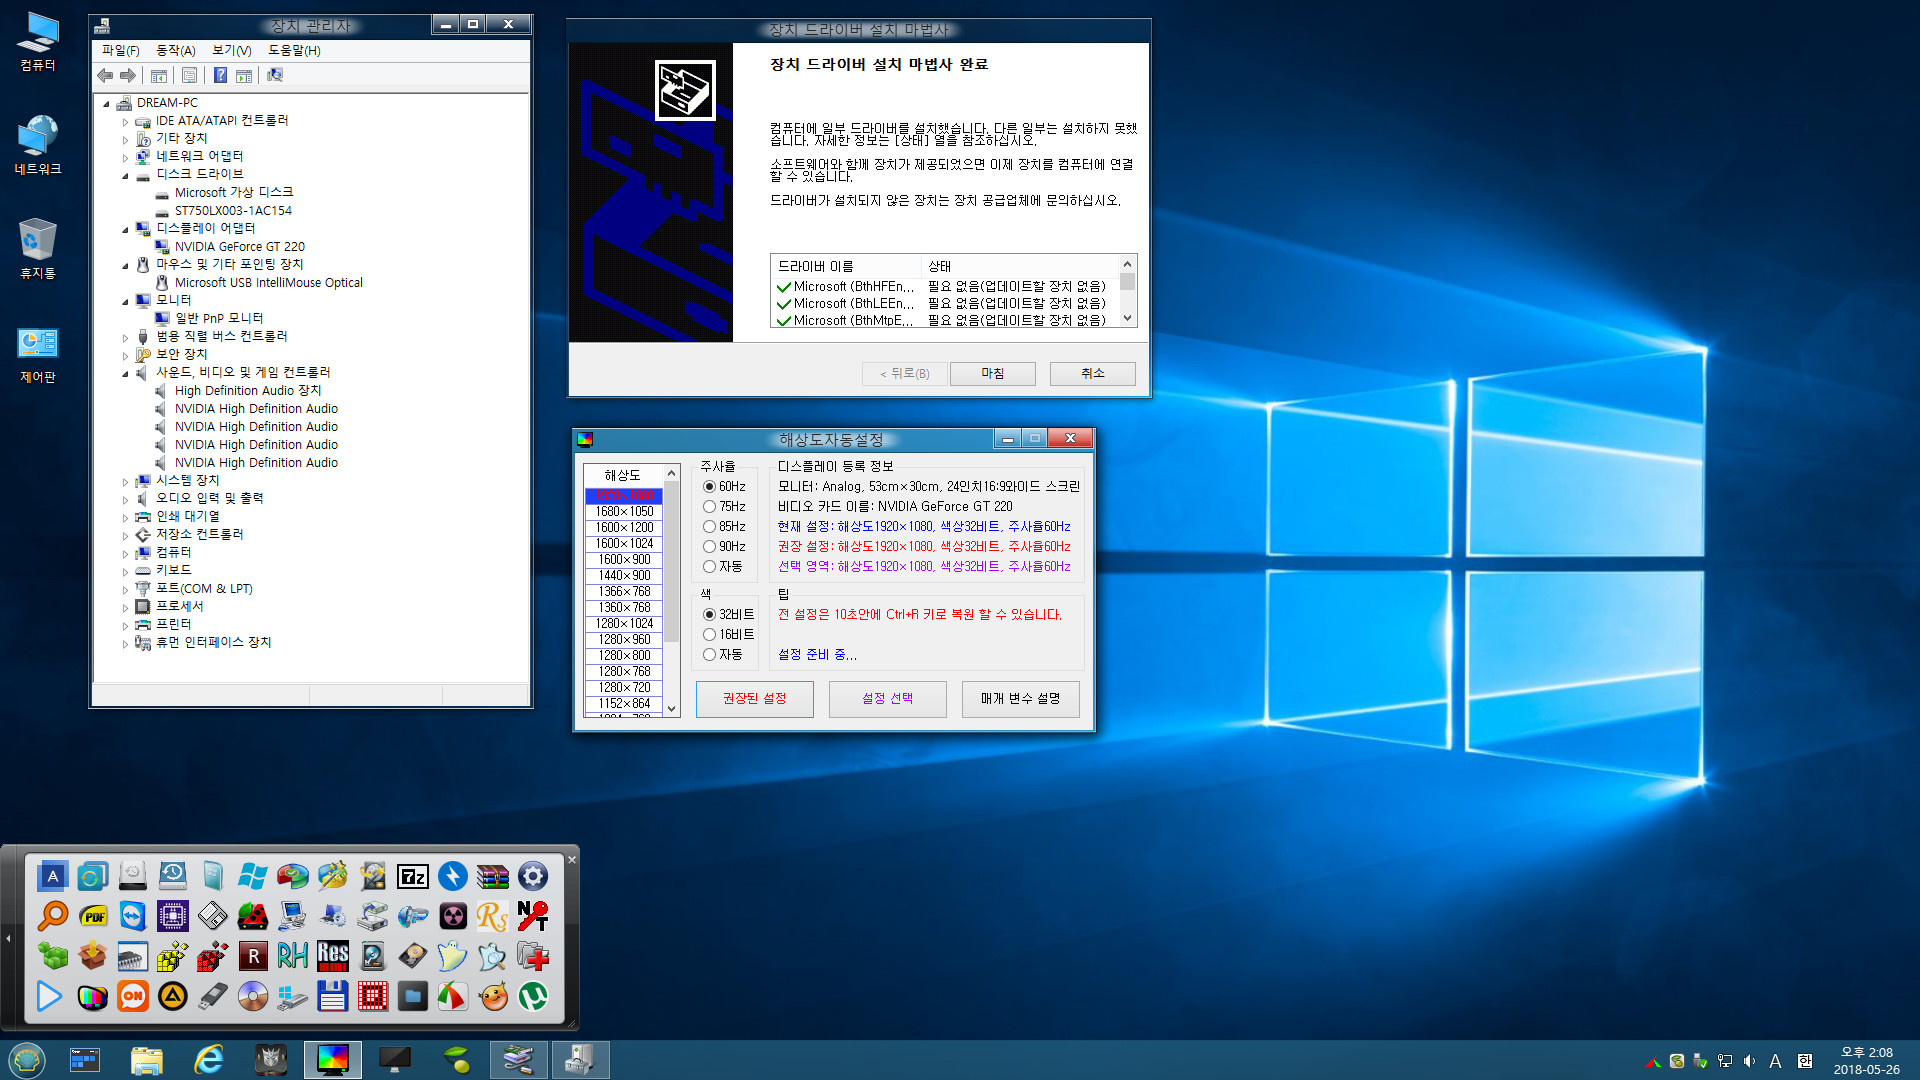Open the 보기(V) menu

coord(231,50)
